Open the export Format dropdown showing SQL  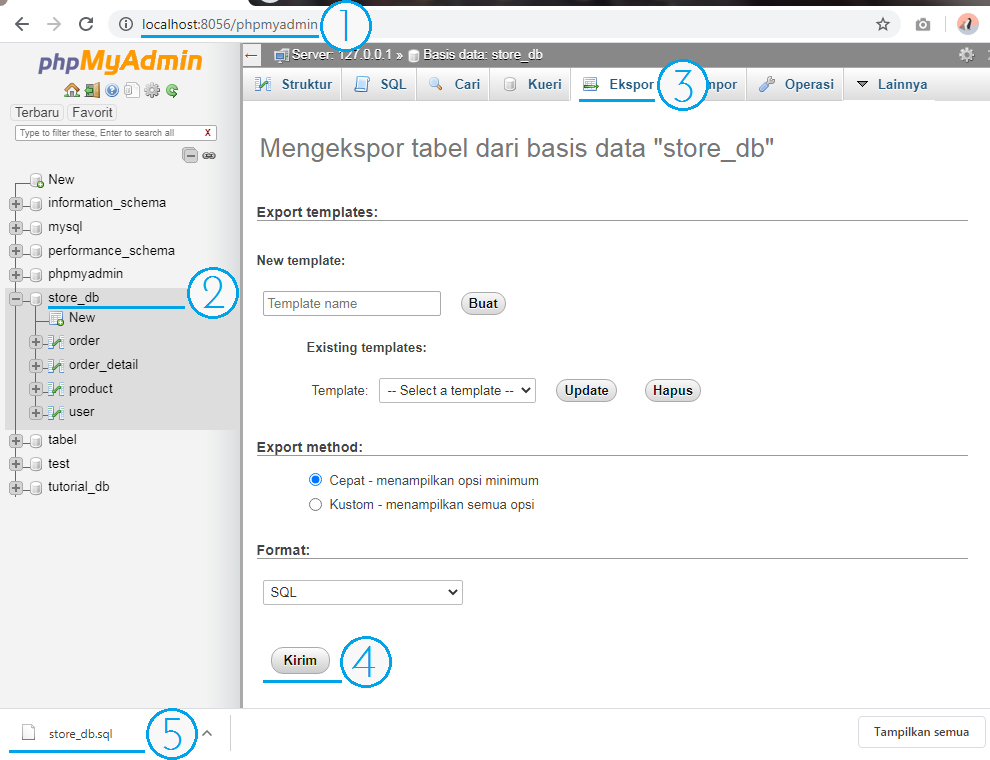click(x=362, y=592)
